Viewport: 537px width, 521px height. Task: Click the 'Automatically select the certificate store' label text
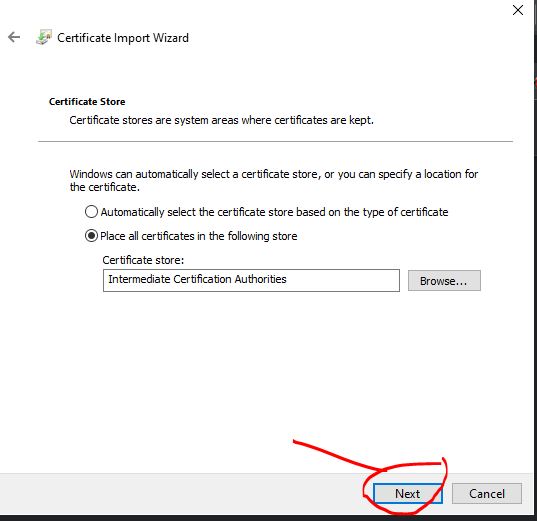(x=274, y=212)
